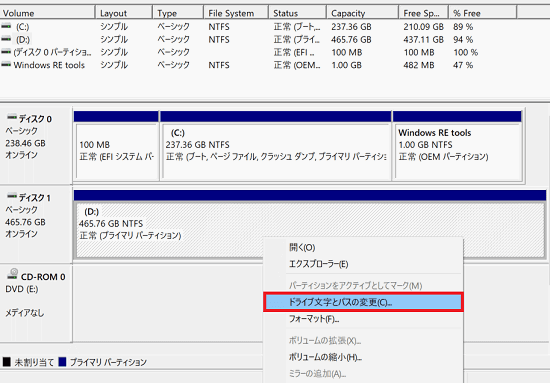Select the D: 465.76 GB partition block

310,224
